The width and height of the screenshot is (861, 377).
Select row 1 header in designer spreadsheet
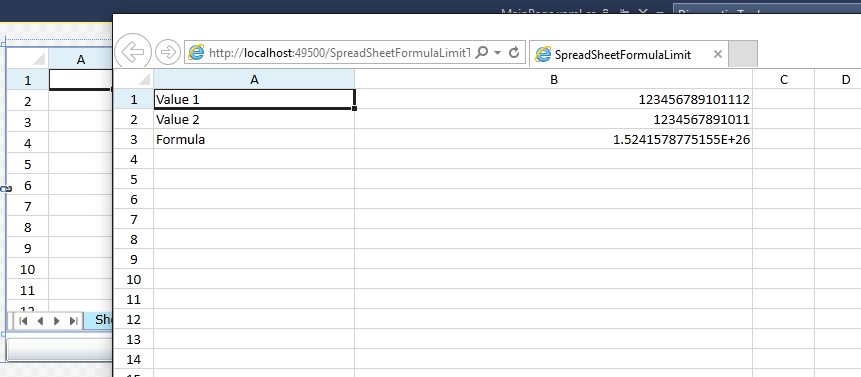pyautogui.click(x=27, y=81)
